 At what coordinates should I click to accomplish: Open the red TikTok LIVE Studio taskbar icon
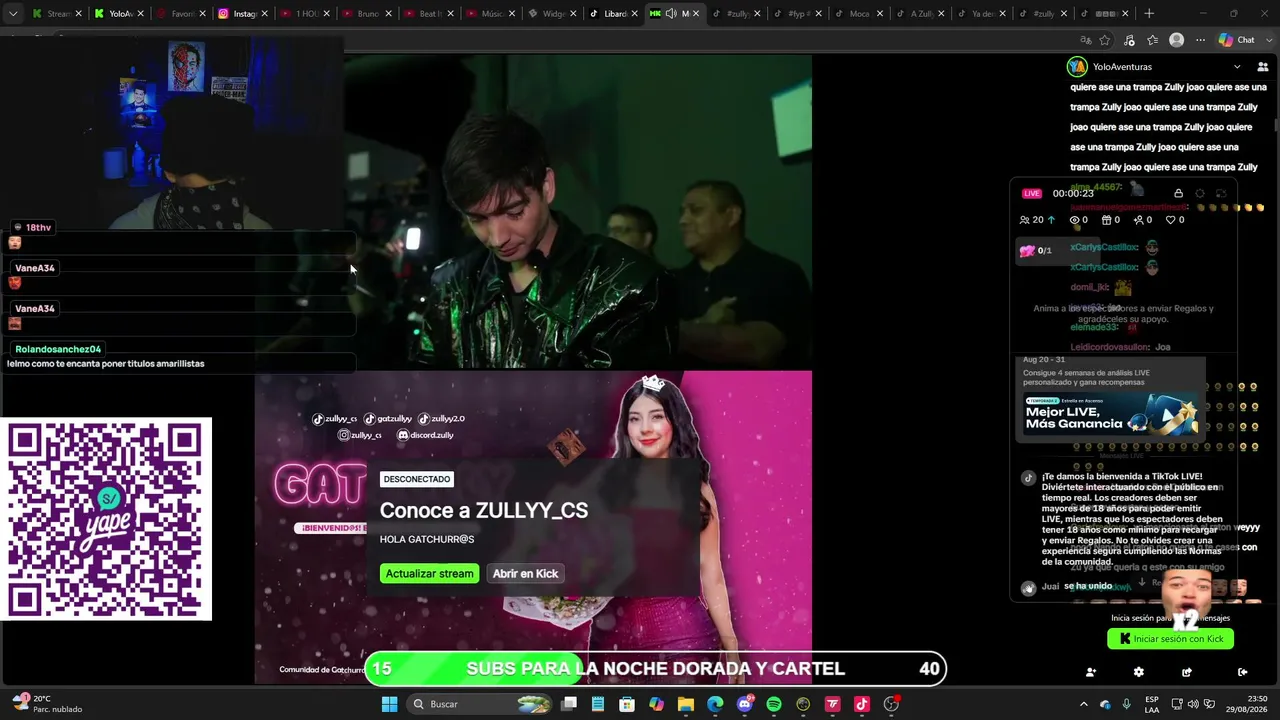[x=832, y=704]
